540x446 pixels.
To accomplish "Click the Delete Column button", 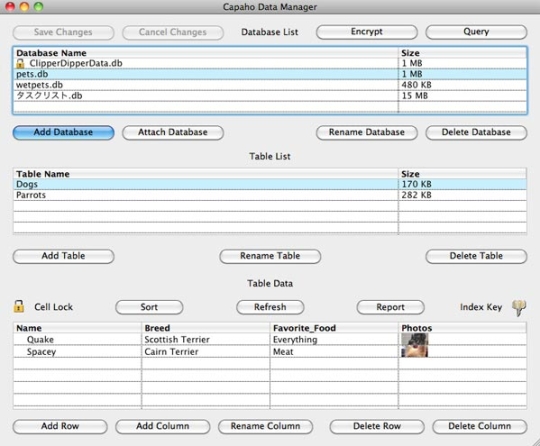I will [x=479, y=426].
